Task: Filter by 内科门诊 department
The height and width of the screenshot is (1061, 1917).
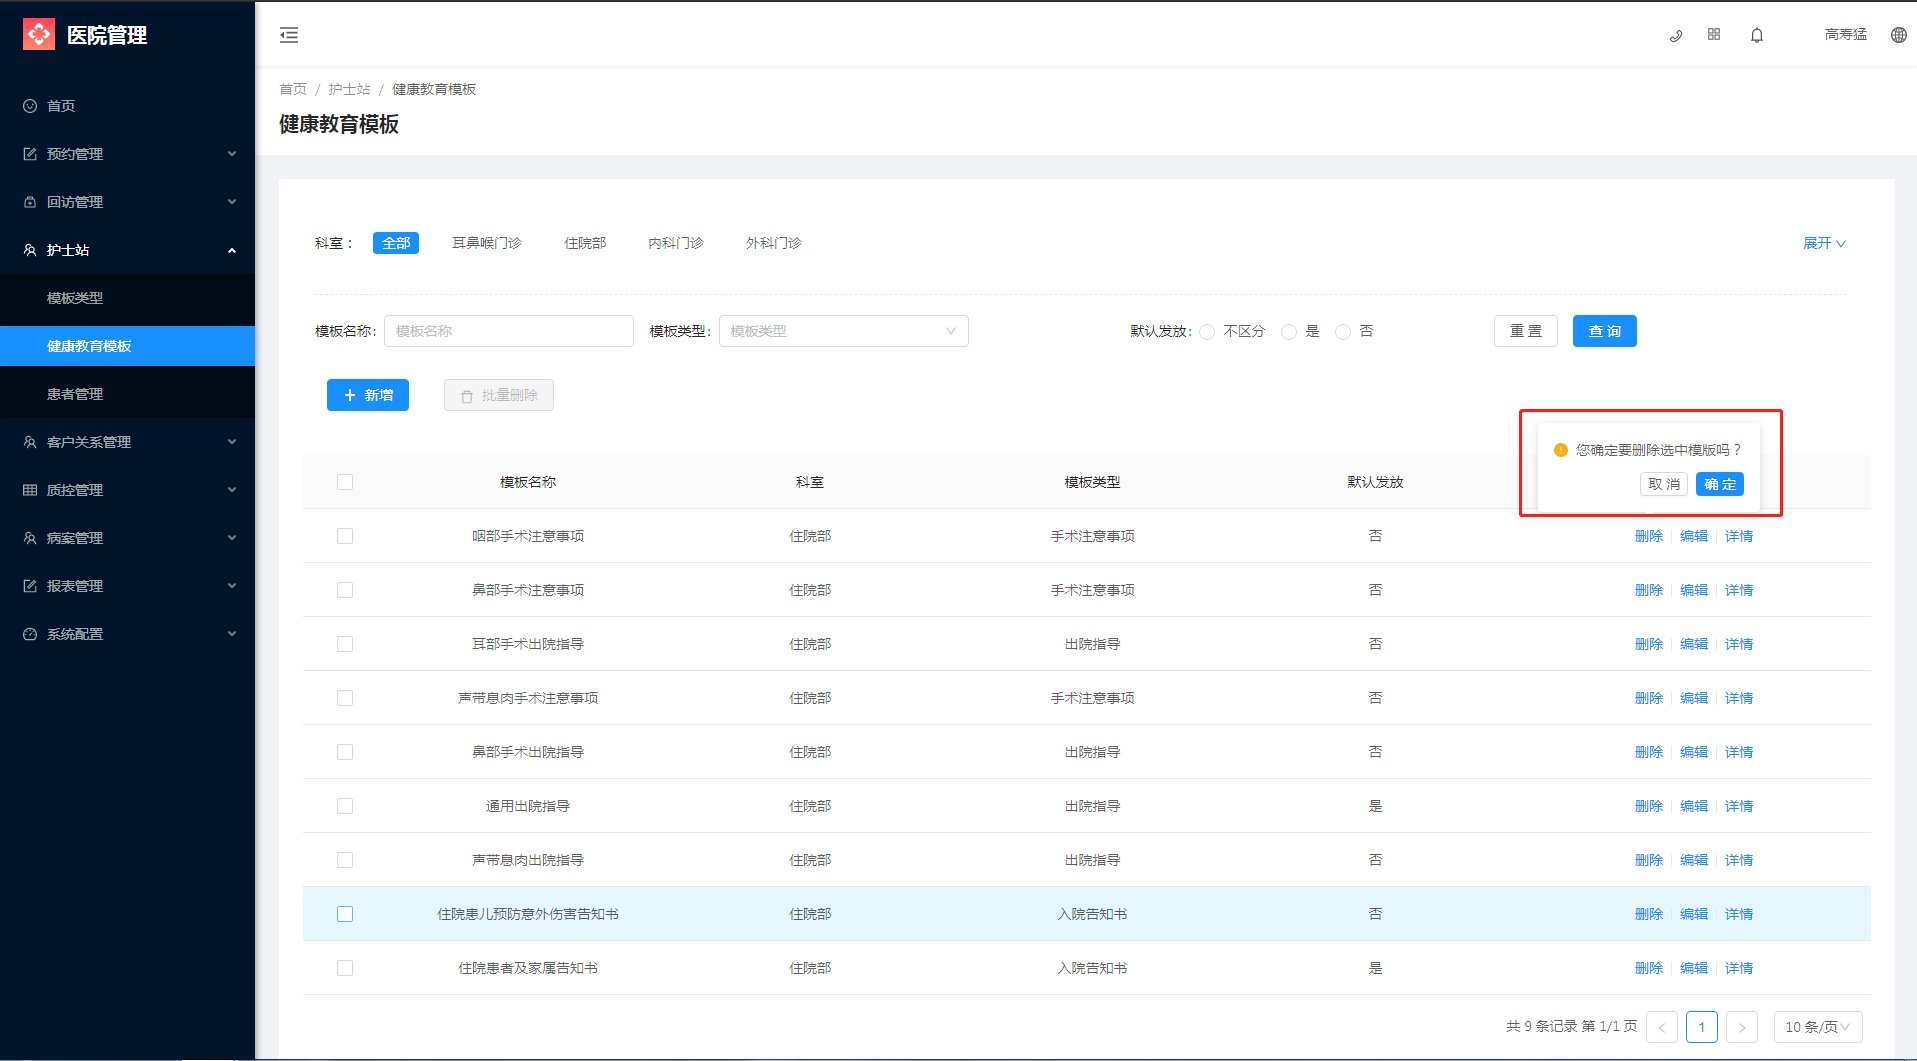Action: pyautogui.click(x=676, y=243)
